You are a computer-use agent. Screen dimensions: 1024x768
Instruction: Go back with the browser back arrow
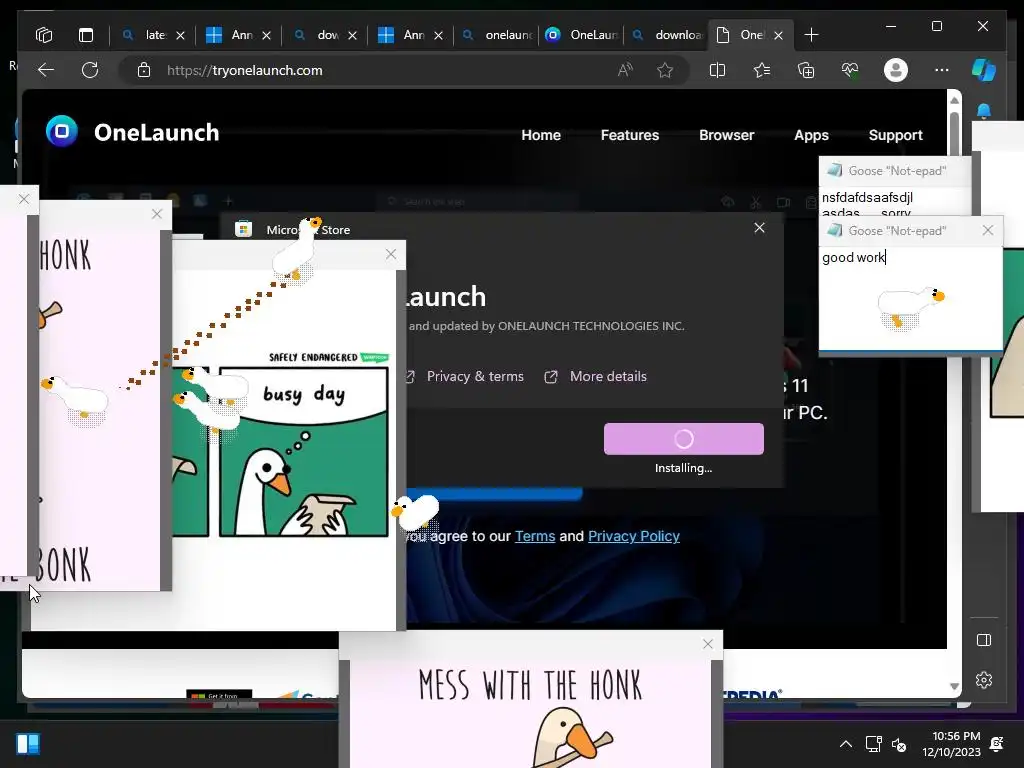[x=46, y=70]
